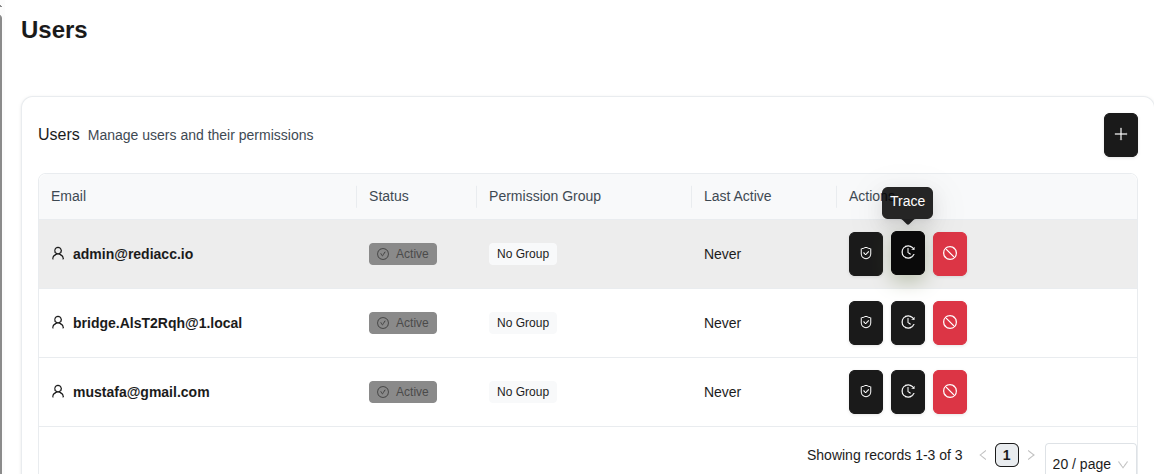This screenshot has height=474, width=1154.
Task: Expand the 20 / page size dropdown
Action: click(x=1090, y=464)
